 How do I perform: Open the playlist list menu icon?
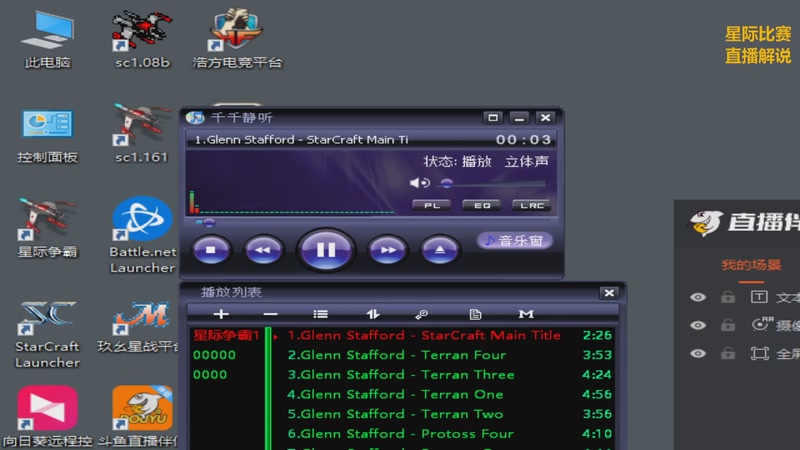tap(320, 314)
